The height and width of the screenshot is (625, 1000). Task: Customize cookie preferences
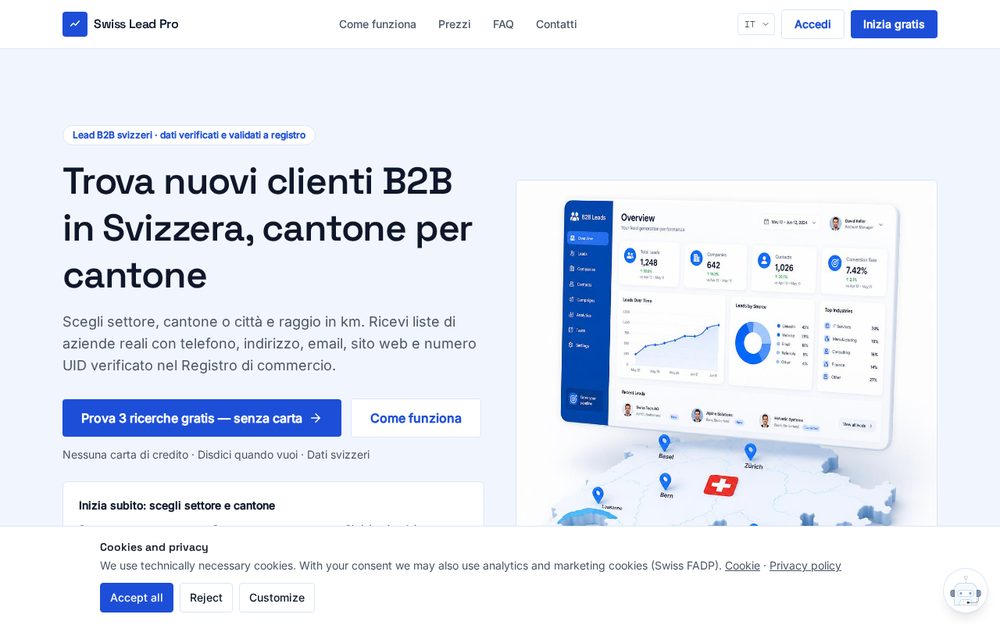pyautogui.click(x=277, y=598)
